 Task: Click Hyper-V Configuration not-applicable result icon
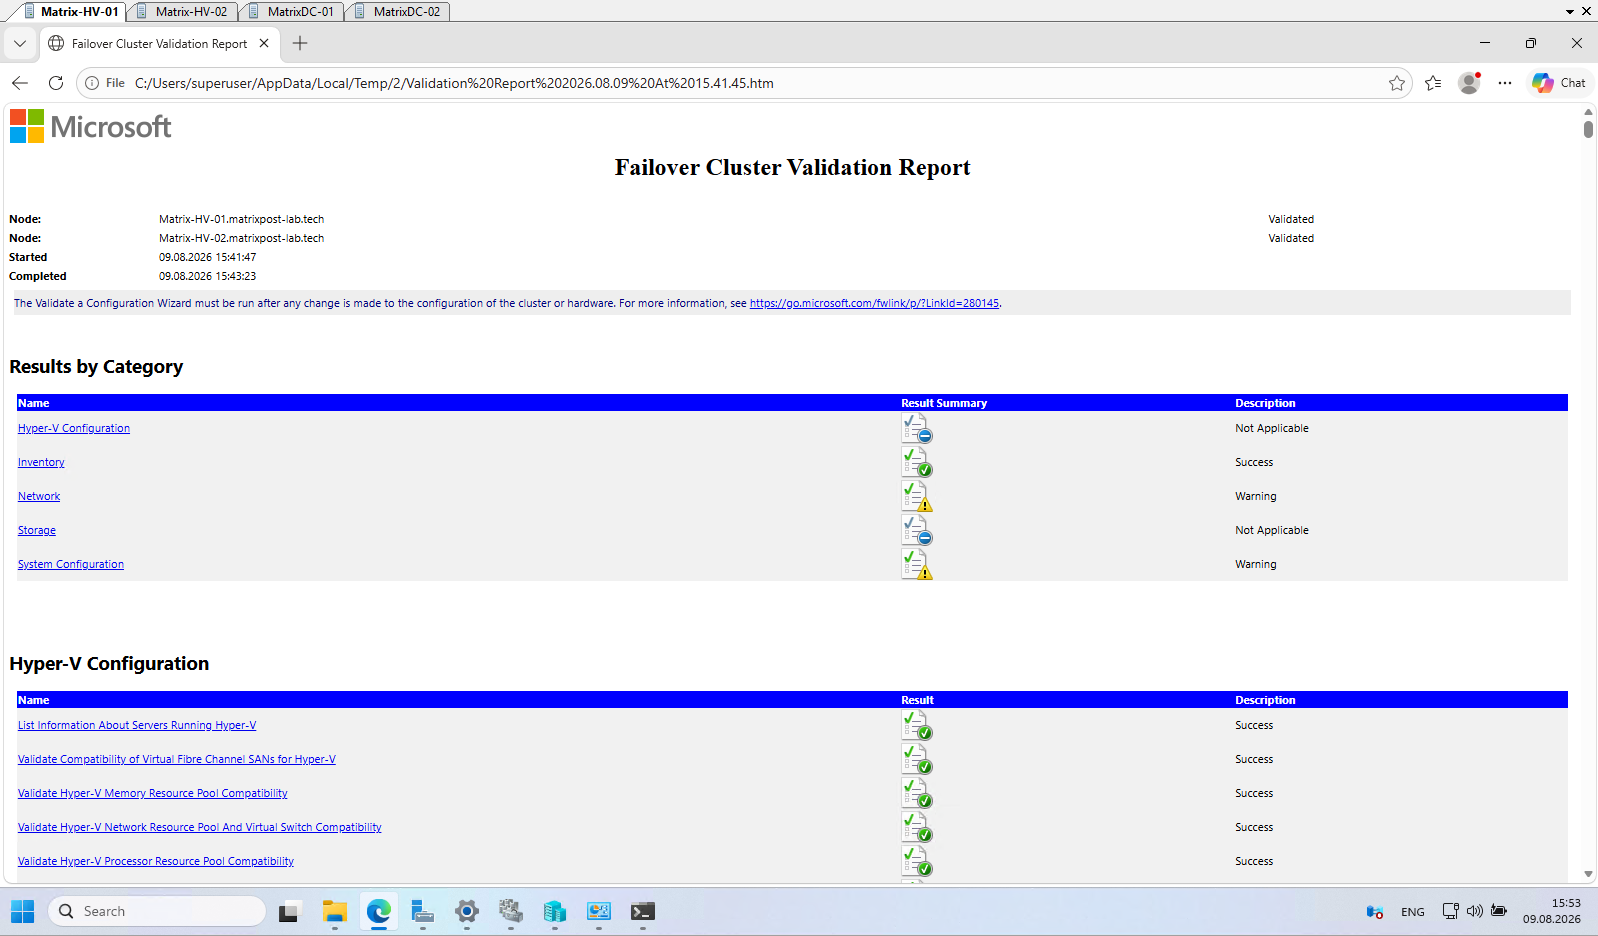click(x=916, y=428)
